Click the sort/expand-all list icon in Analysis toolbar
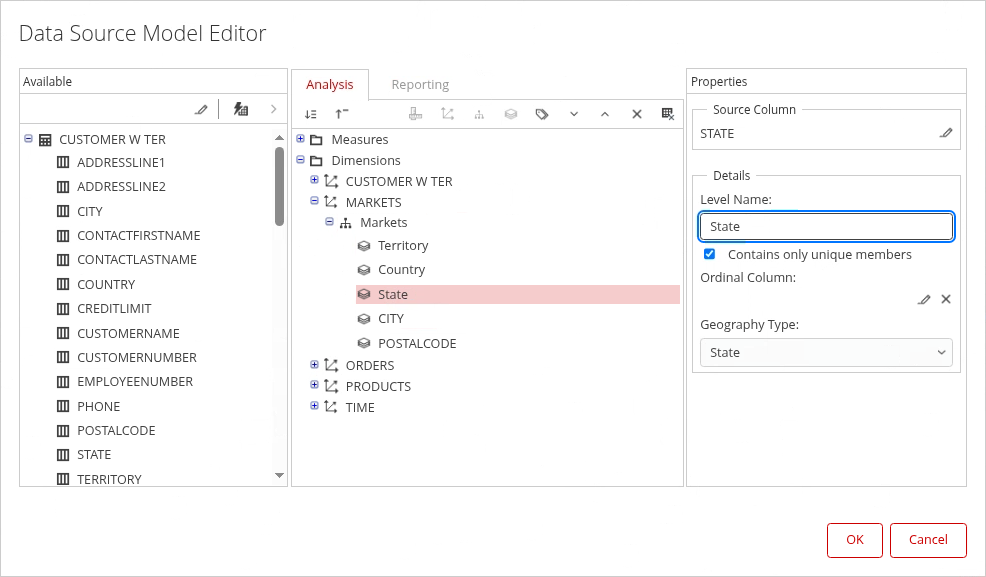The height and width of the screenshot is (577, 986). [x=311, y=114]
